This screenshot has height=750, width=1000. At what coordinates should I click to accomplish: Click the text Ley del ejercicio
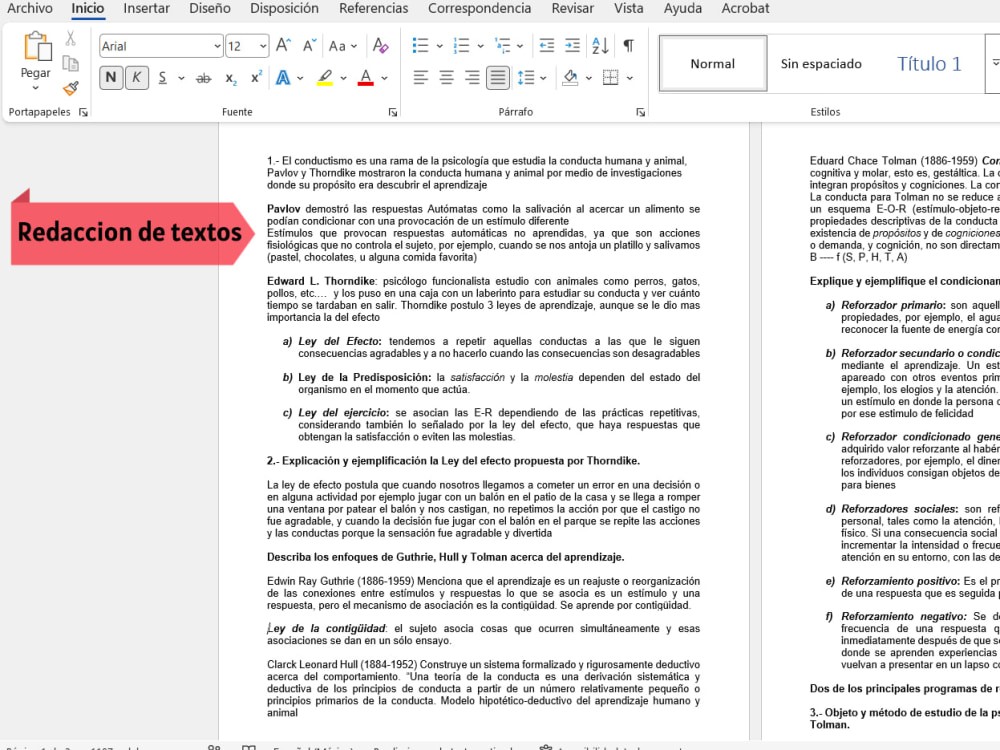342,413
